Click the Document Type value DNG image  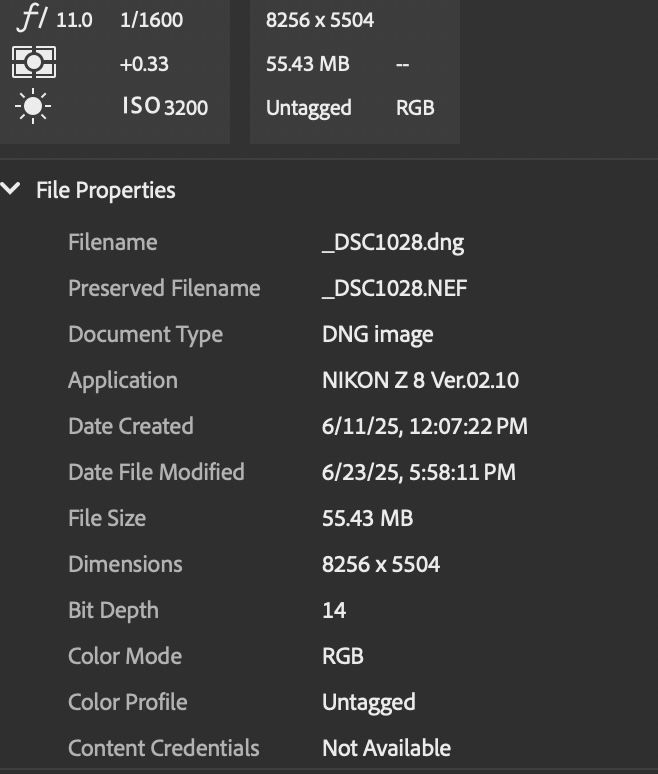(x=377, y=335)
